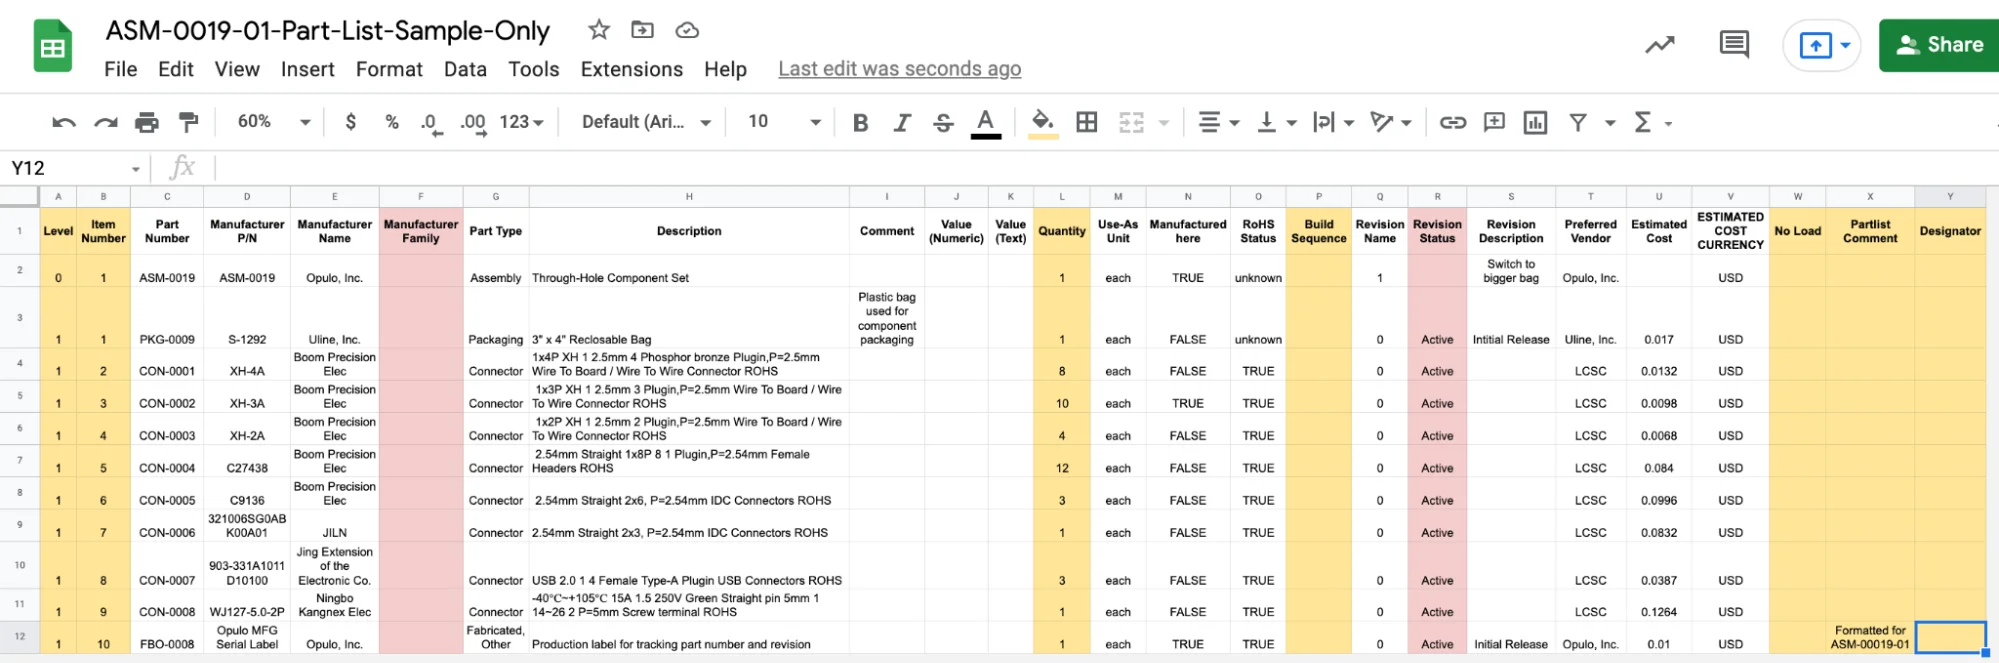Screen dimensions: 1999x663
Task: Expand the Default (Ari... font dropdown
Action: (x=646, y=122)
